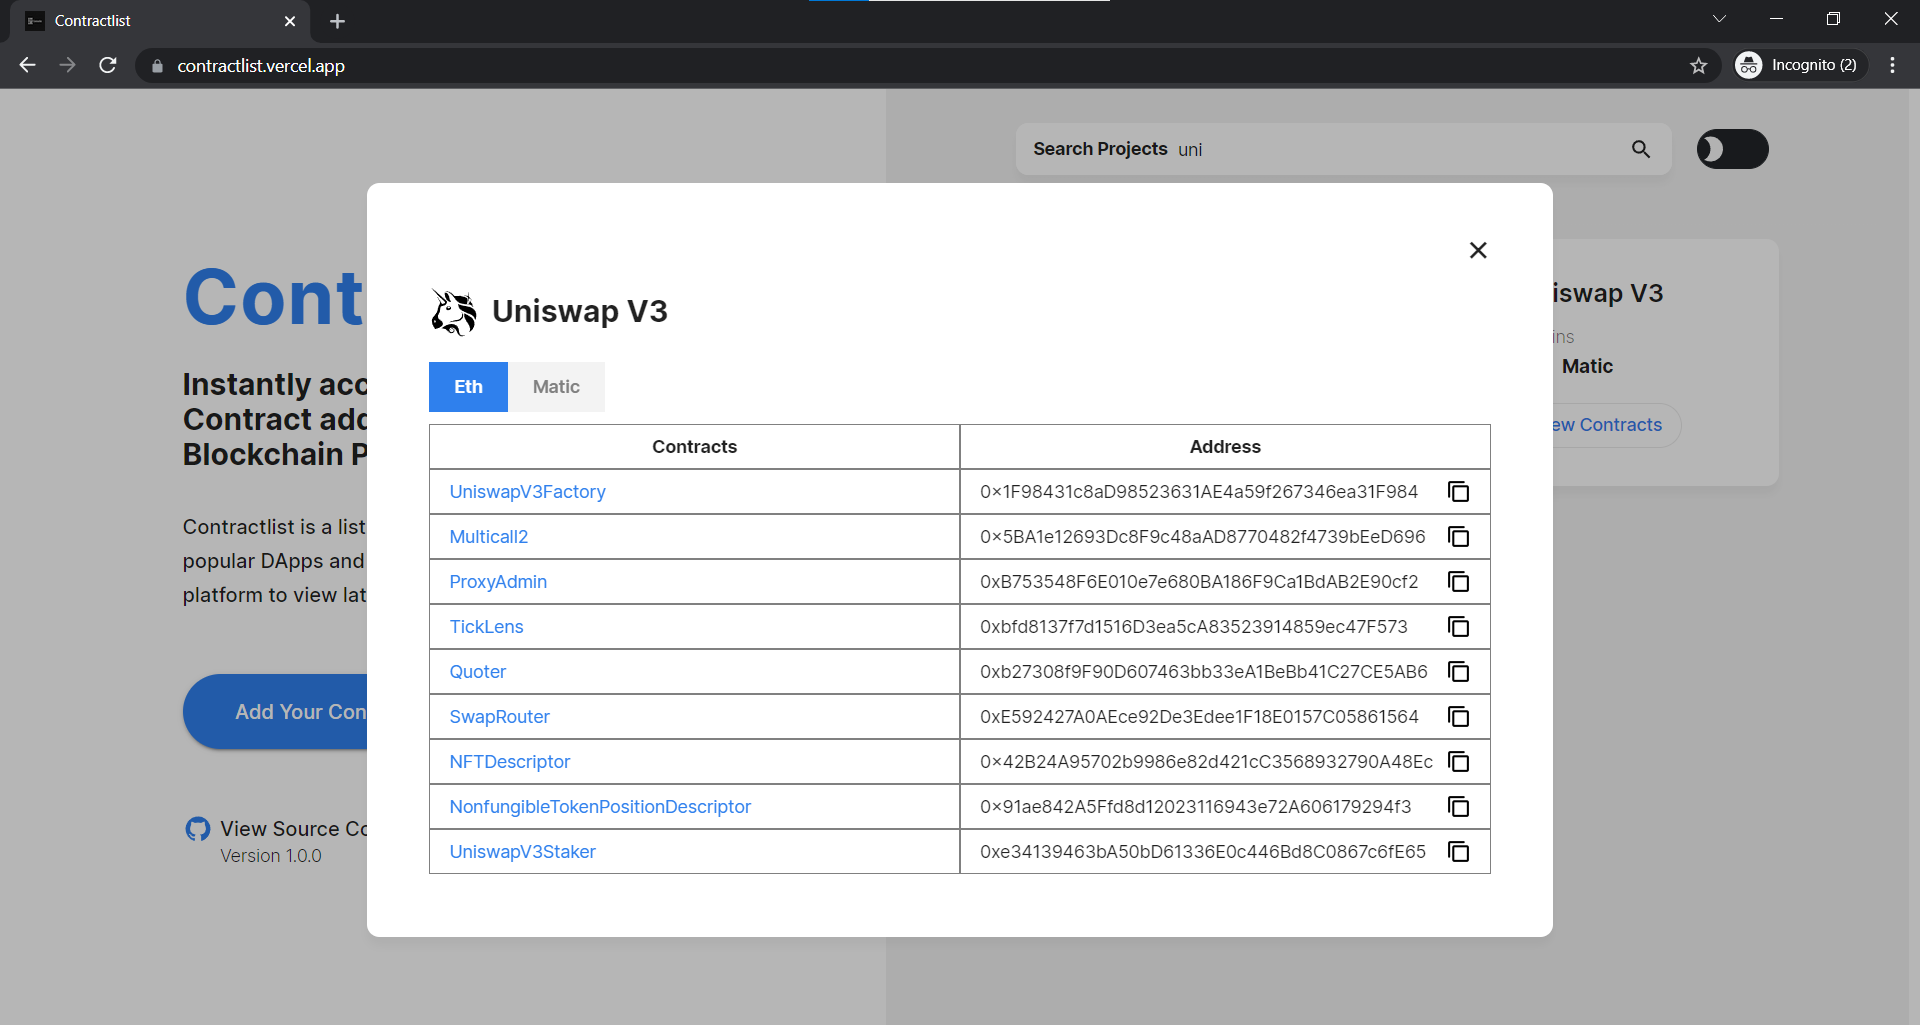This screenshot has width=1920, height=1025.
Task: Select the UniswapV3Factory address text
Action: 1198,492
